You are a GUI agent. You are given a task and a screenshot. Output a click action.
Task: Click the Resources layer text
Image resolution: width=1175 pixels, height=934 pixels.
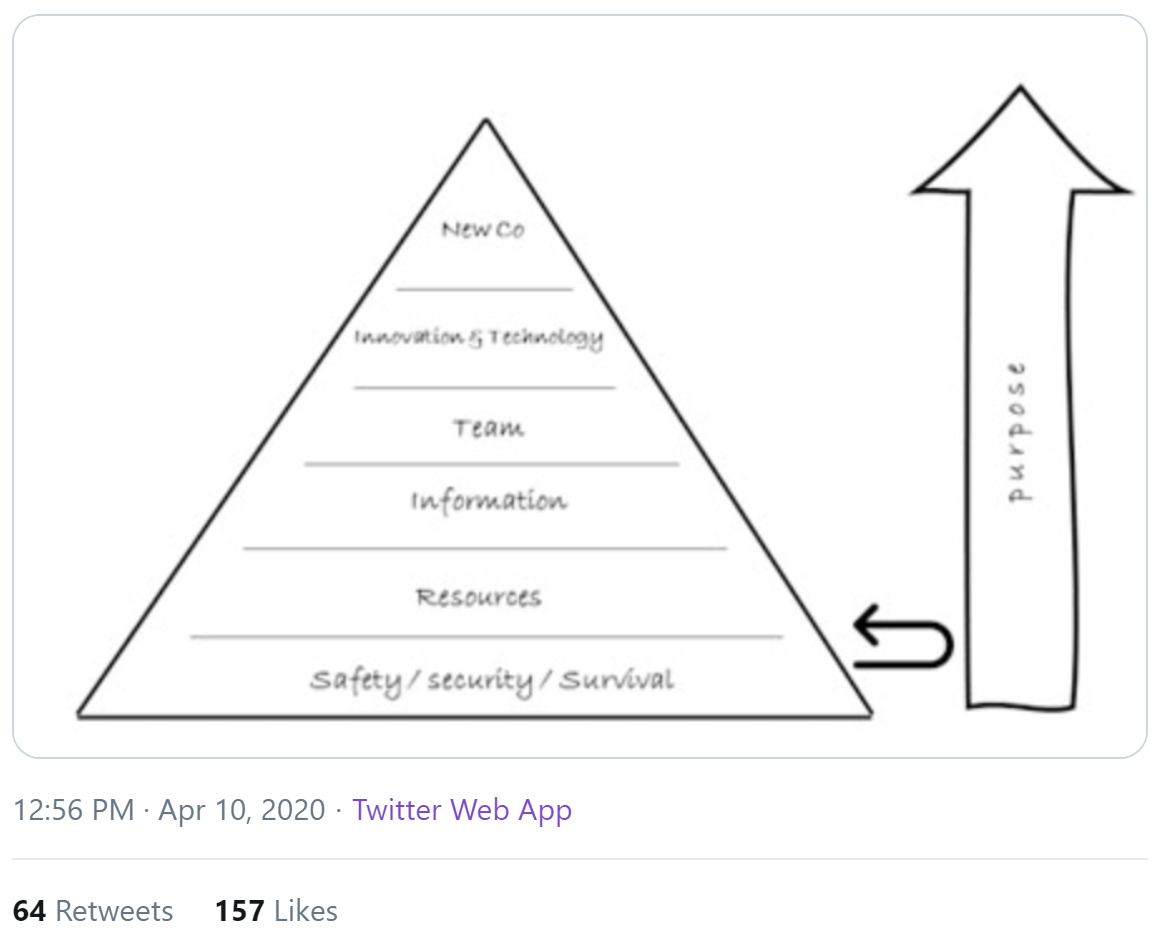pyautogui.click(x=479, y=597)
